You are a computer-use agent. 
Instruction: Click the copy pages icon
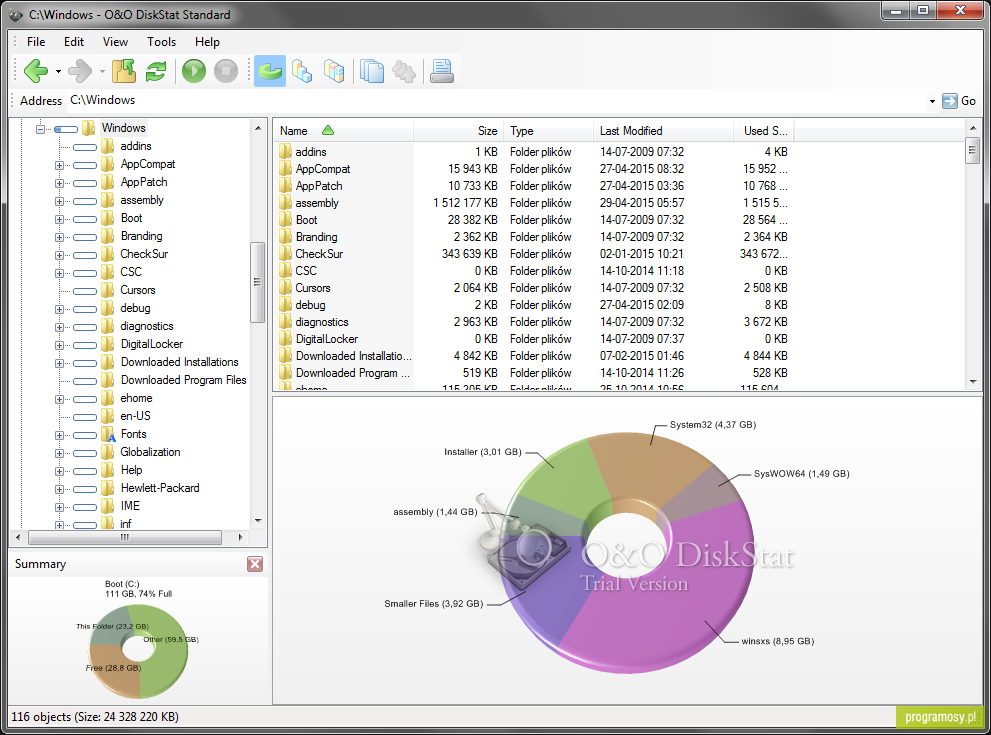point(372,71)
